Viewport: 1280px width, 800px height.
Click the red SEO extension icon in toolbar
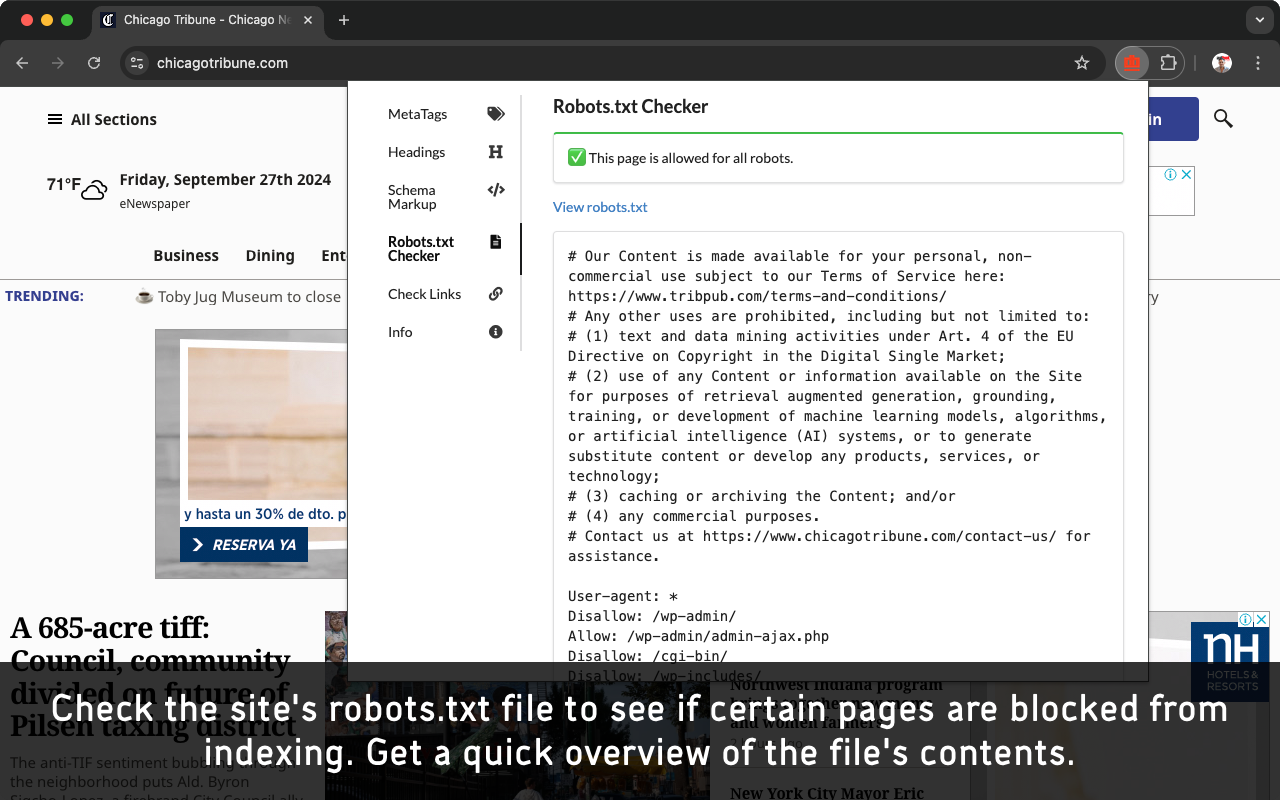[x=1131, y=62]
